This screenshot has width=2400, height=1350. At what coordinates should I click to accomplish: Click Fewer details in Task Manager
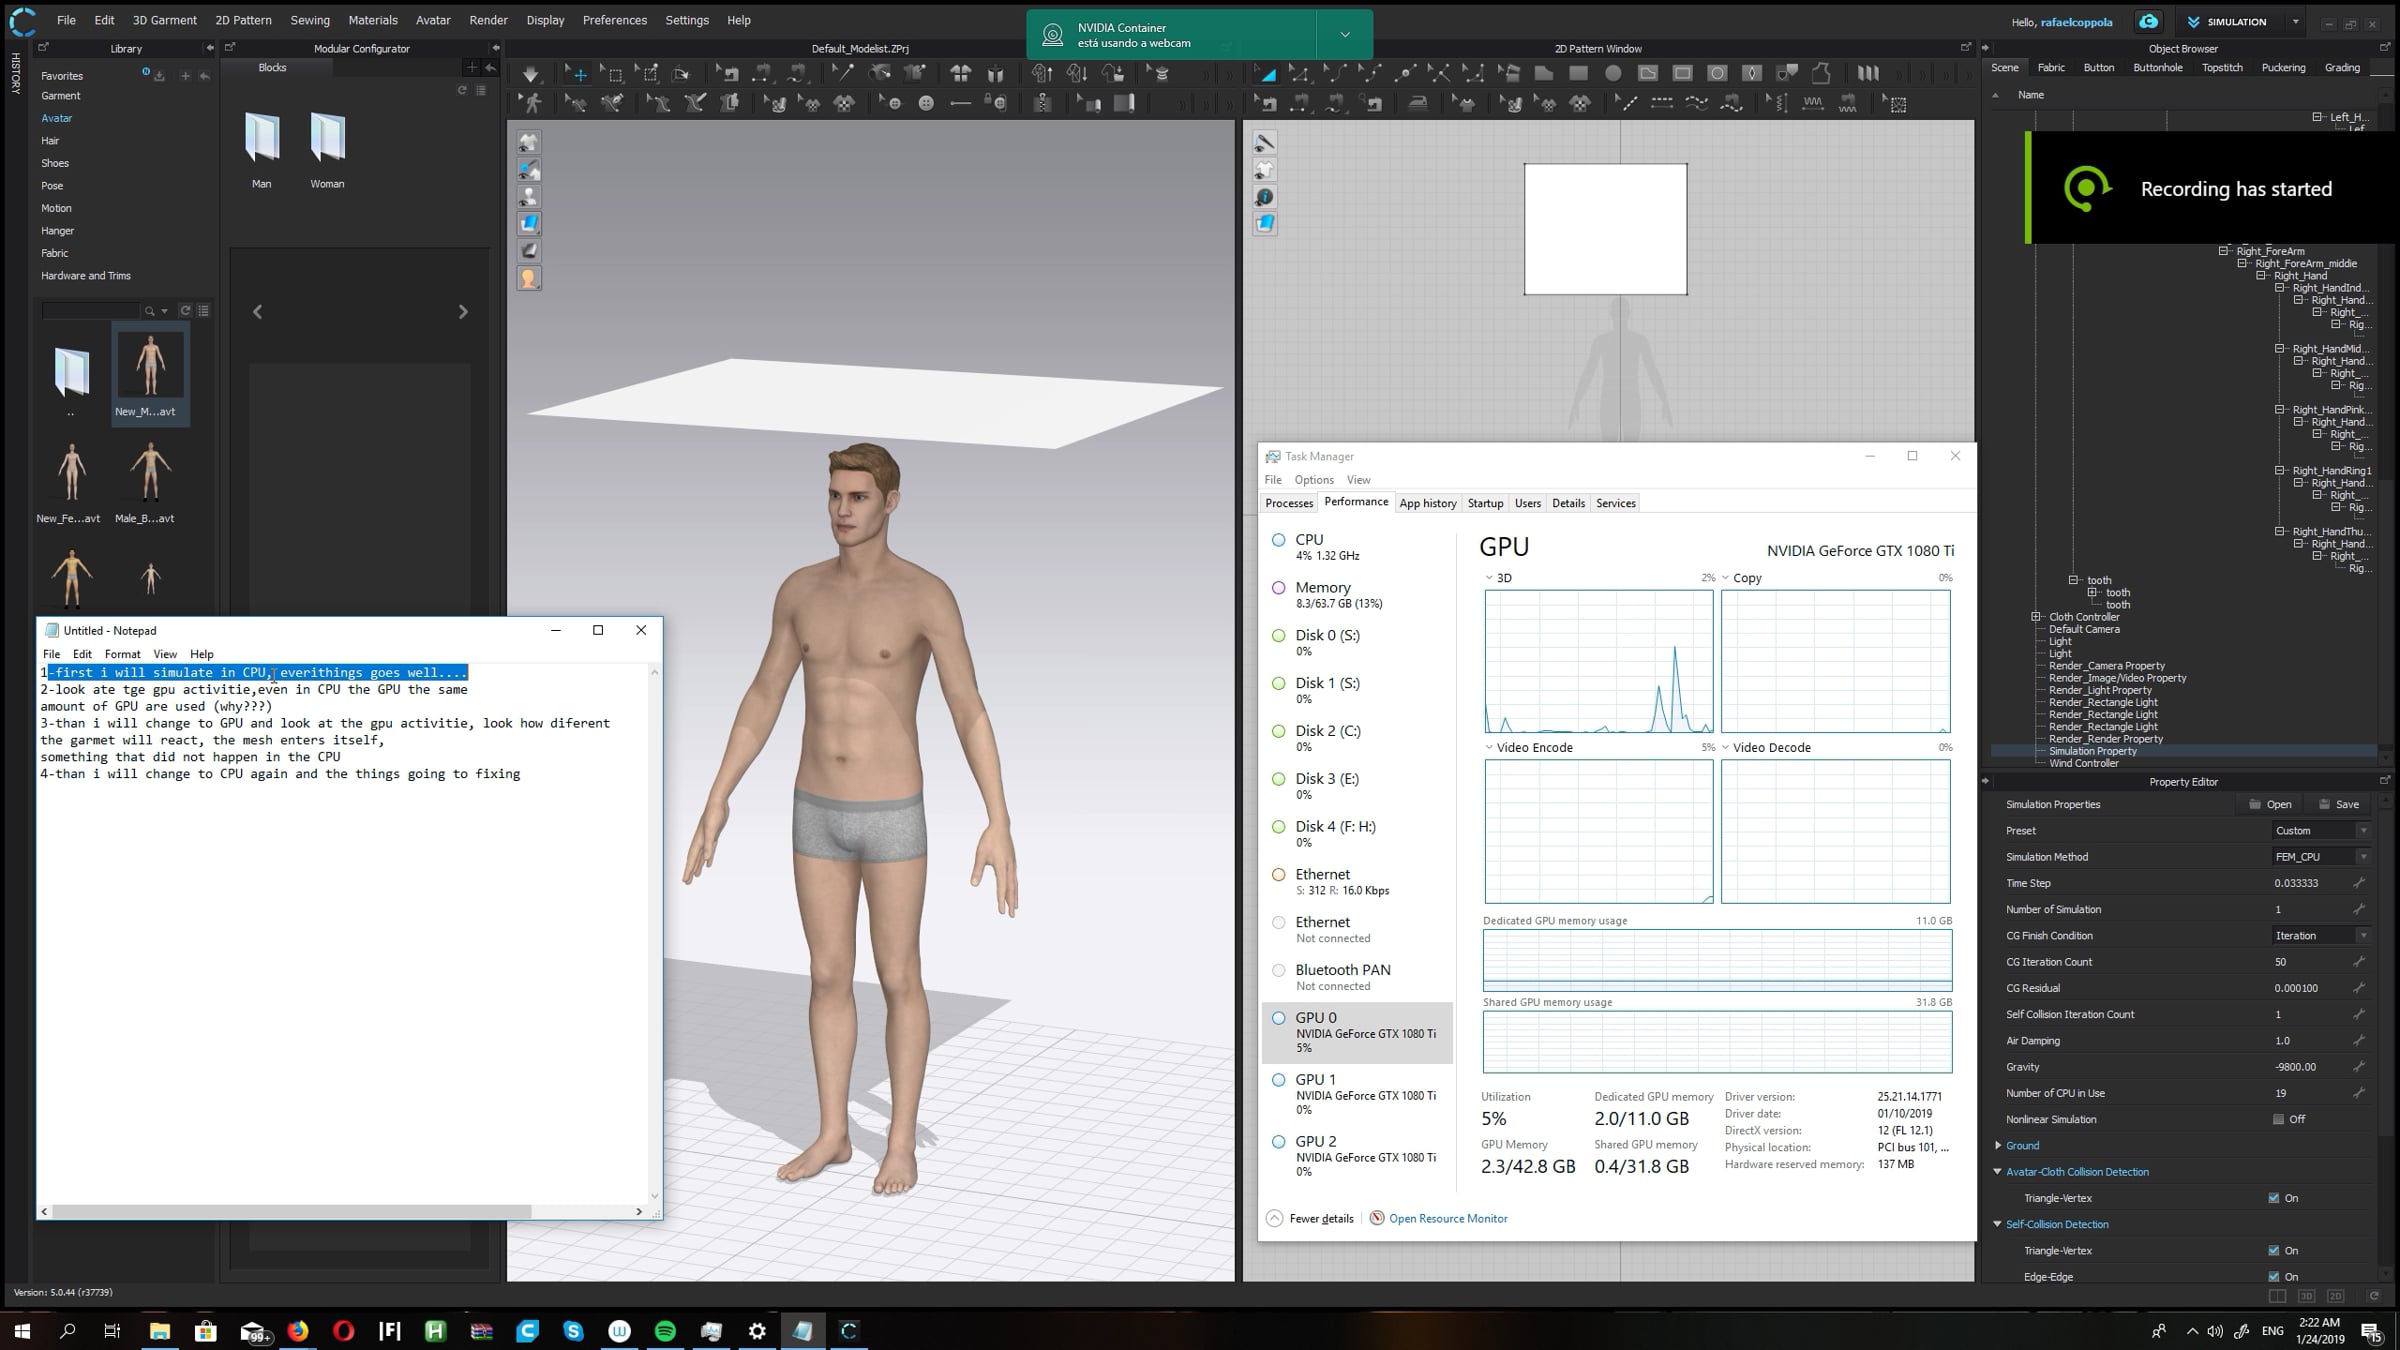coord(1321,1218)
